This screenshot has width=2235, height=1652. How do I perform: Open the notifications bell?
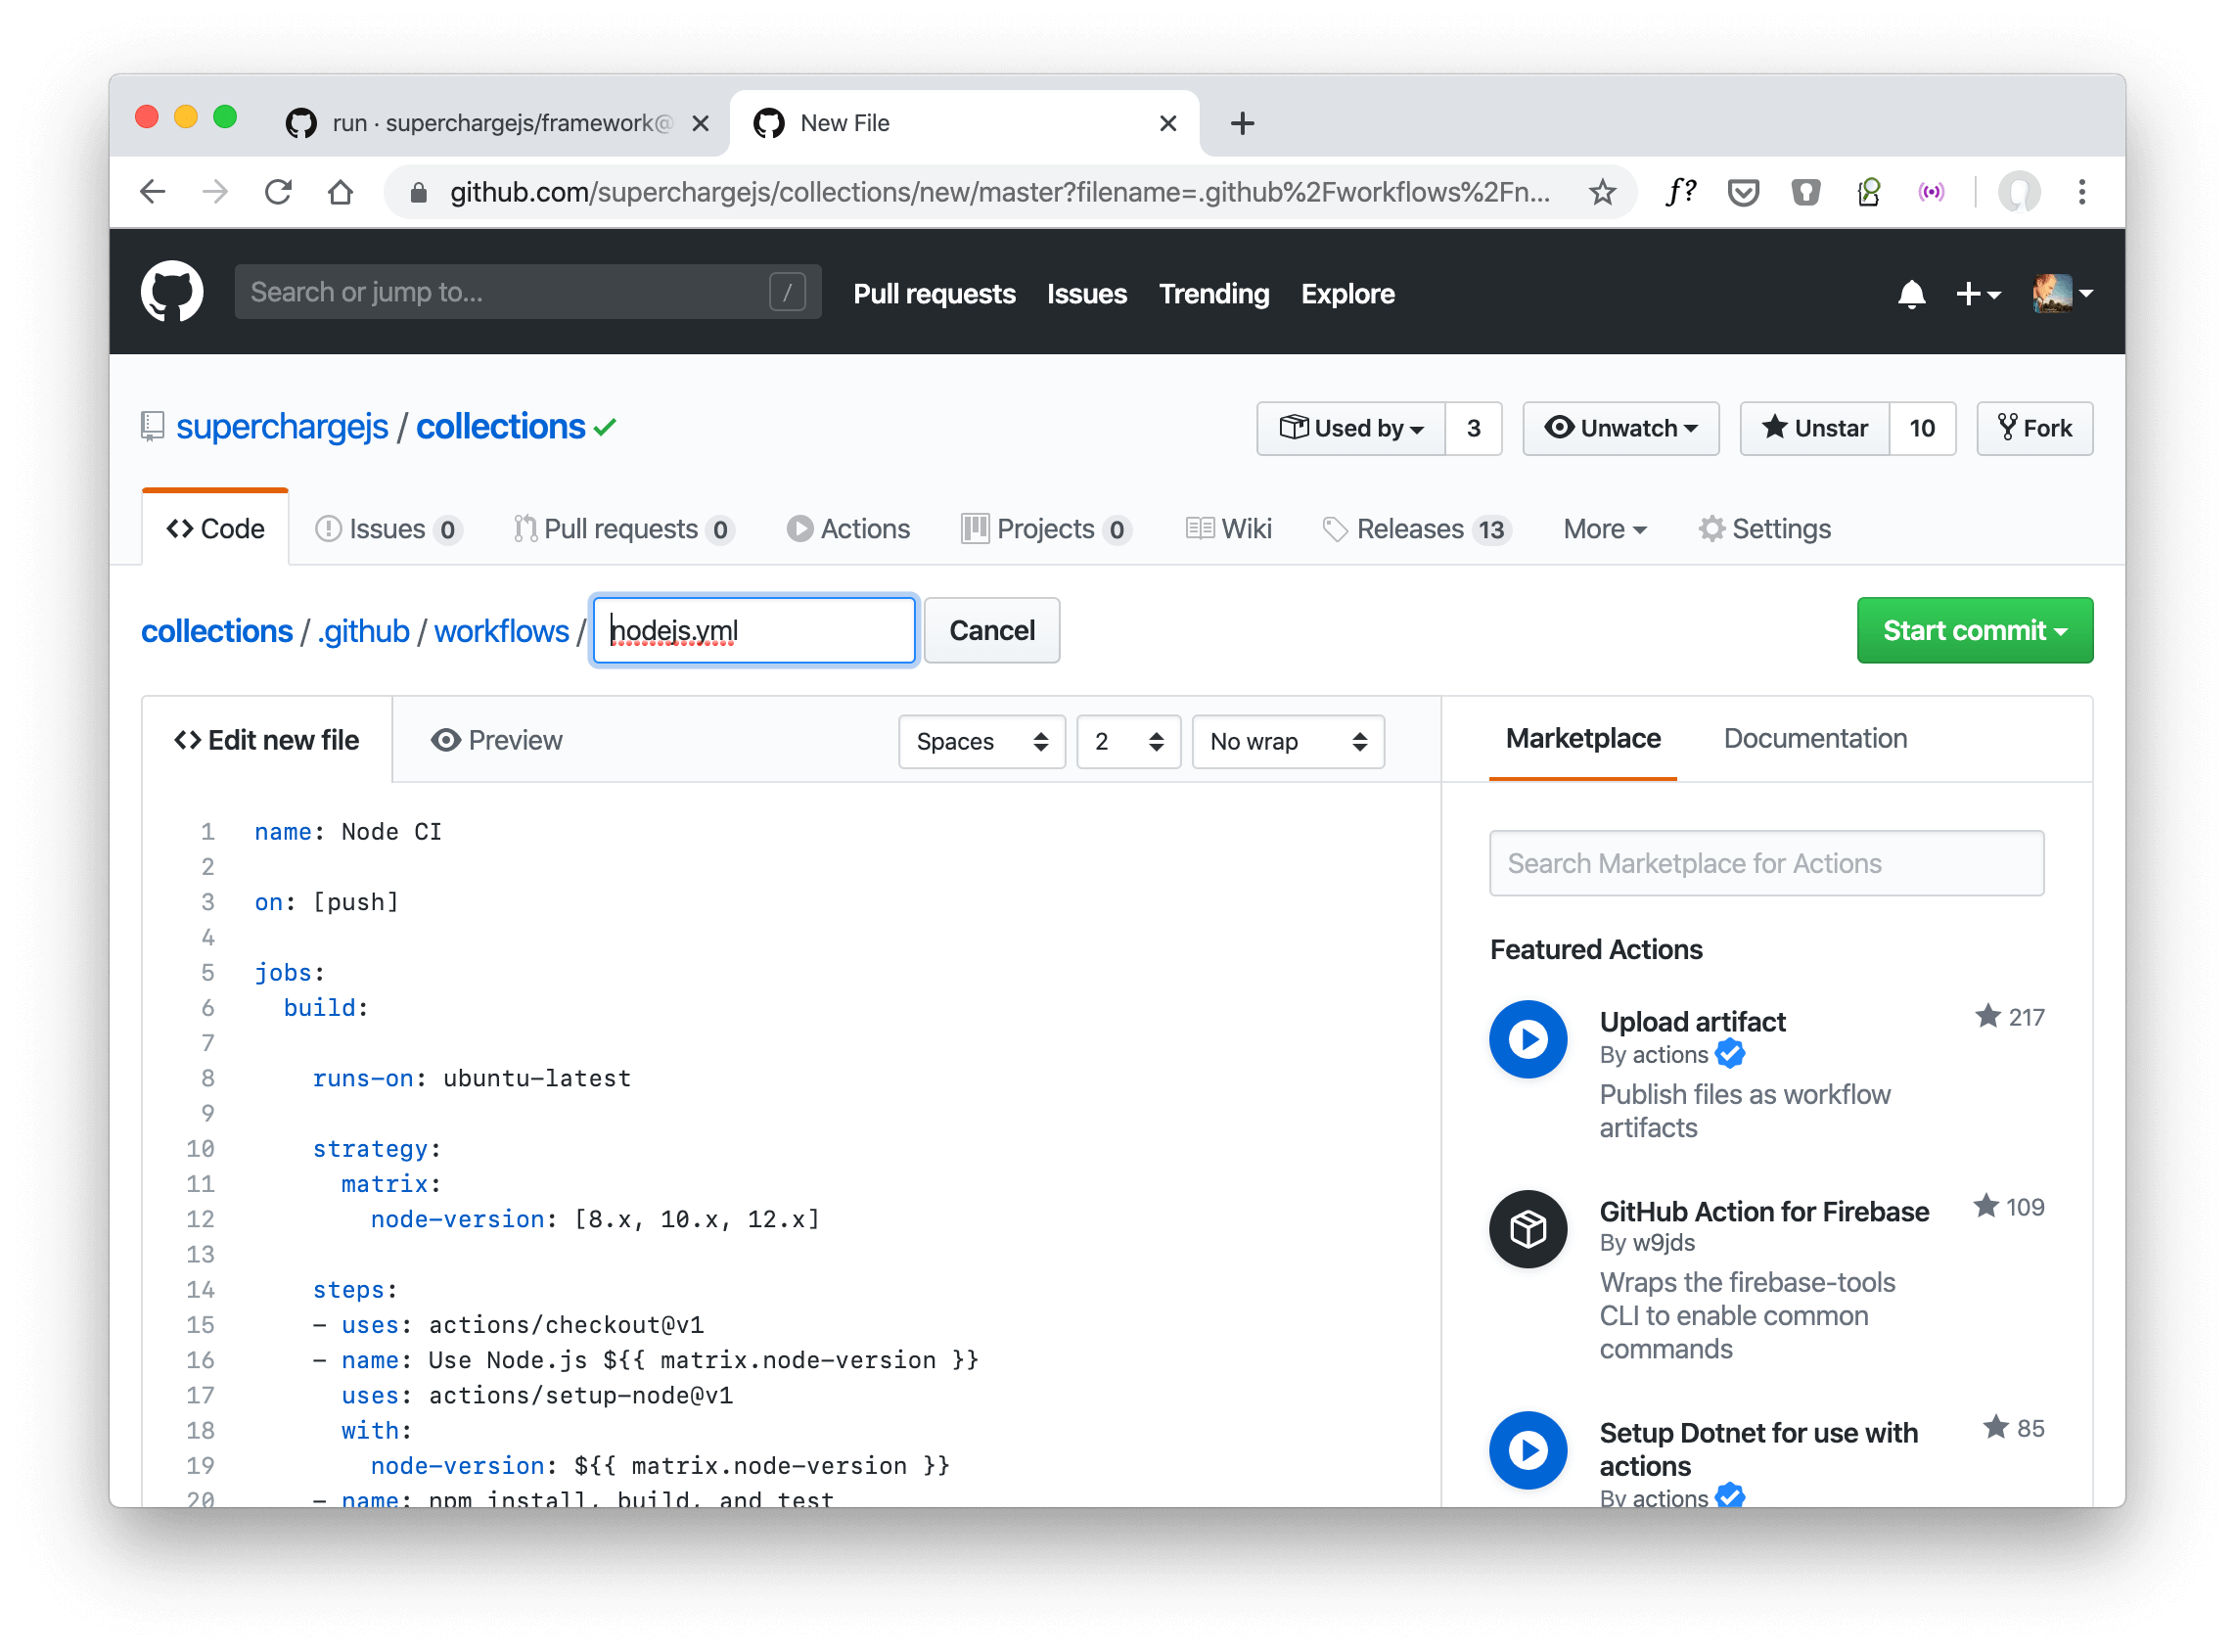[x=1910, y=293]
